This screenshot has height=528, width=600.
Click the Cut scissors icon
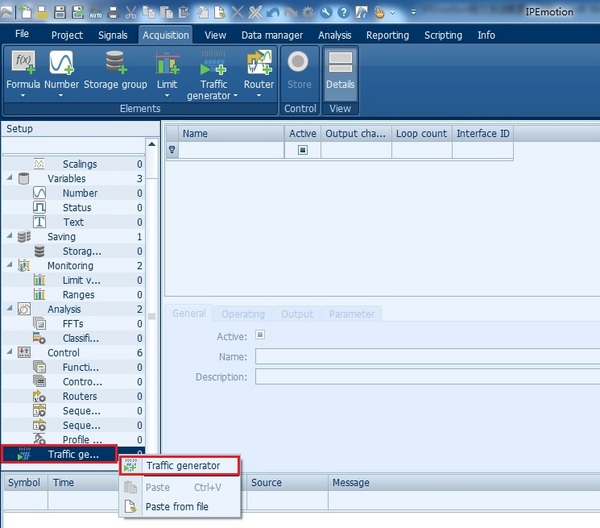pyautogui.click(x=130, y=12)
